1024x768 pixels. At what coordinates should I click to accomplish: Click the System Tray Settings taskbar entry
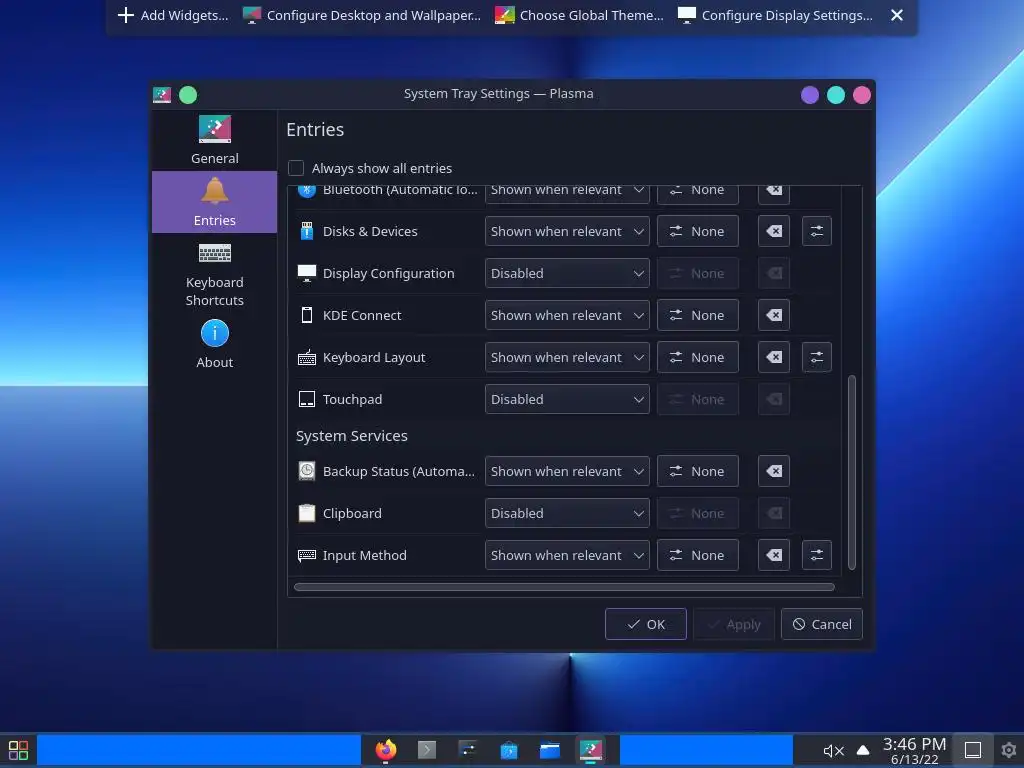tap(591, 750)
